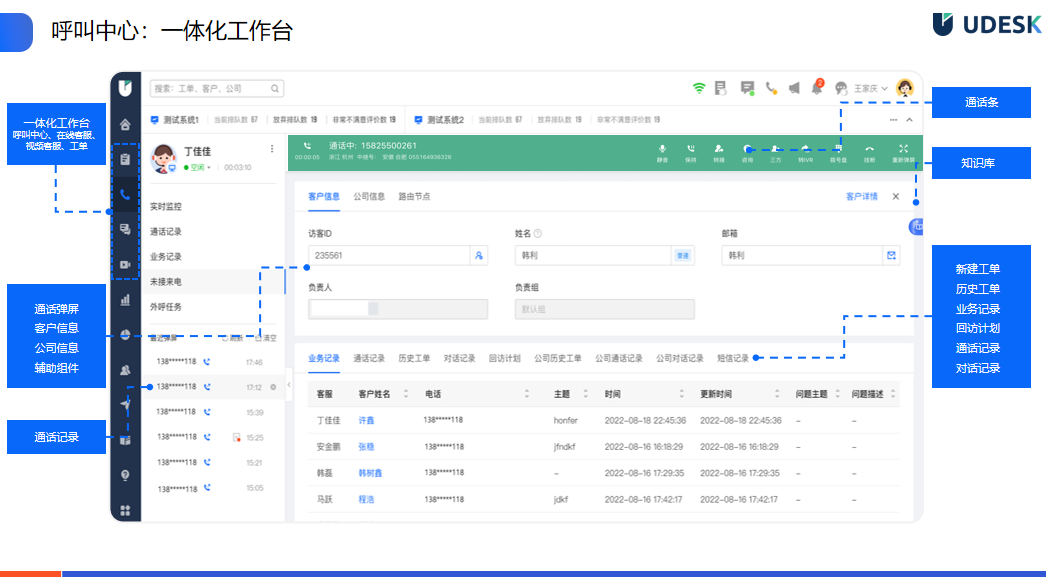Viewport: 1046px width, 577px height.
Task: Open call center phone icon in left sidebar
Action: pos(125,194)
